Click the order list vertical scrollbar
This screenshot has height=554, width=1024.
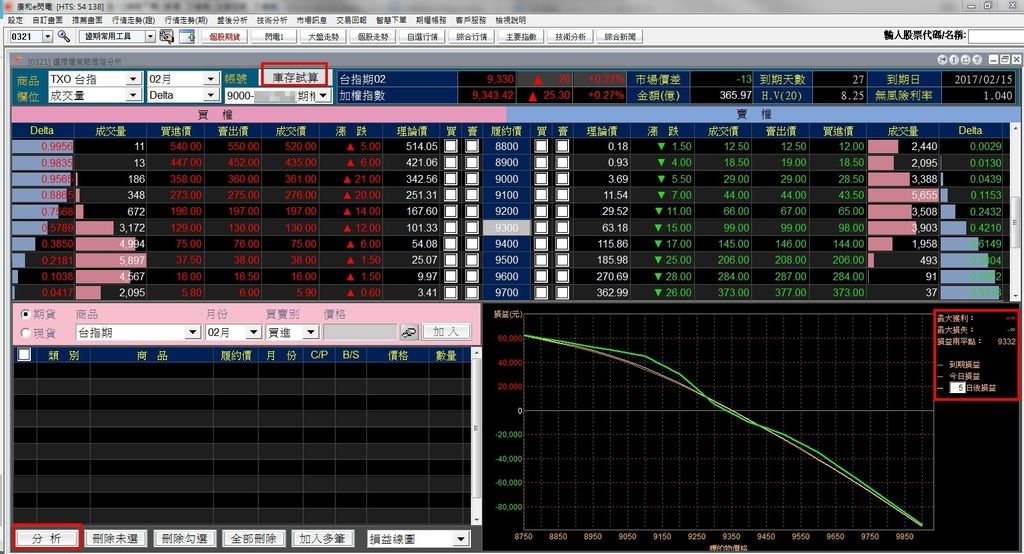(476, 435)
